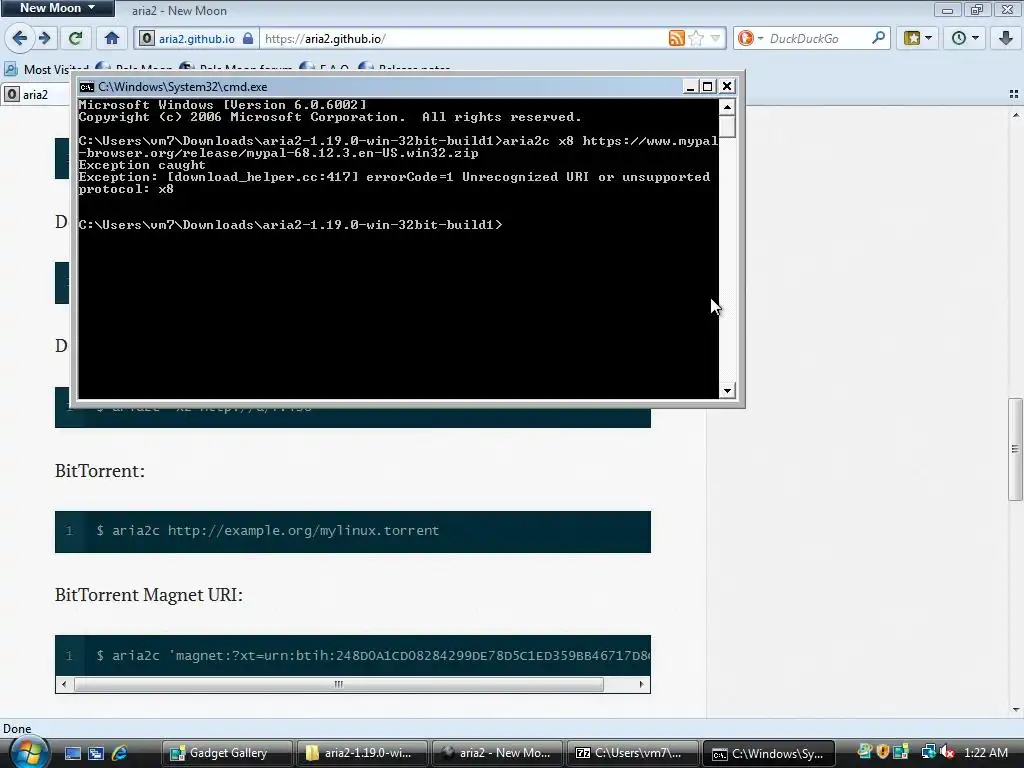Image resolution: width=1024 pixels, height=768 pixels.
Task: Switch to C:\Windows\Sy... cmd taskbar button
Action: (768, 753)
